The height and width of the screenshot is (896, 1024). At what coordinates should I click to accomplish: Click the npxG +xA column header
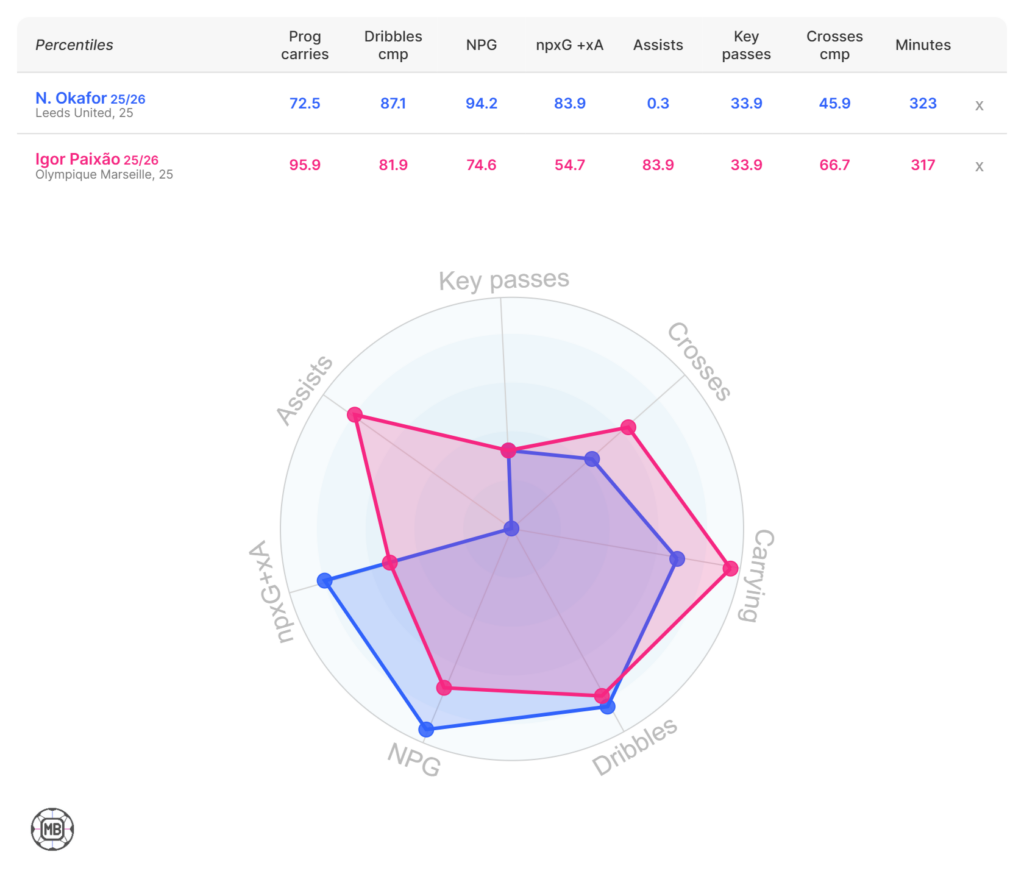point(569,45)
